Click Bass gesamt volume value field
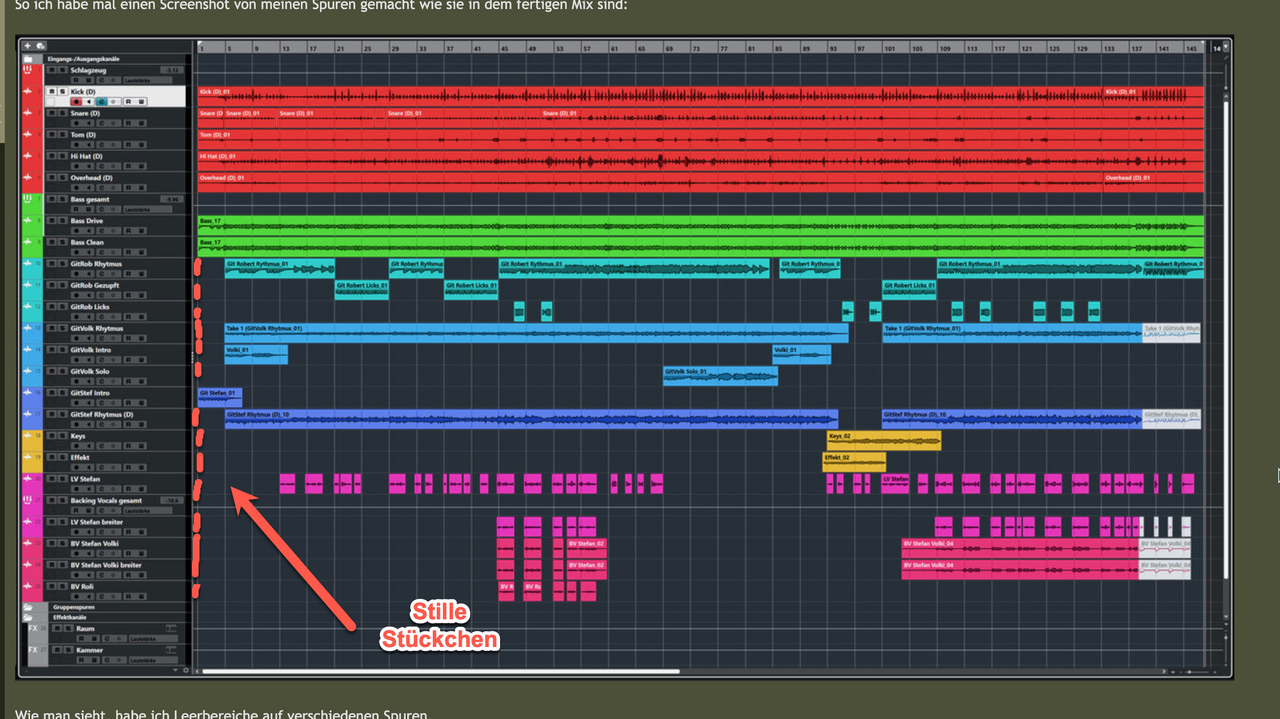This screenshot has height=719, width=1280. 171,199
